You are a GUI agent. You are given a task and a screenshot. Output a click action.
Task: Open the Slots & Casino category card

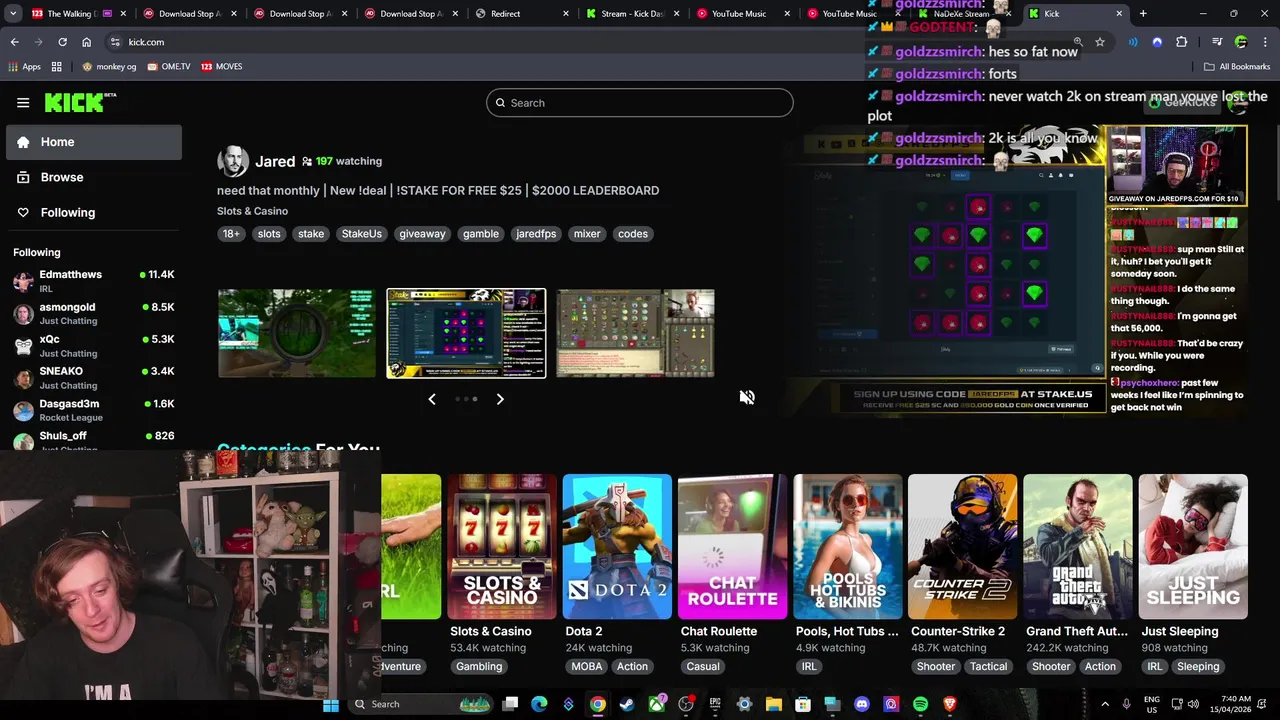(x=502, y=547)
